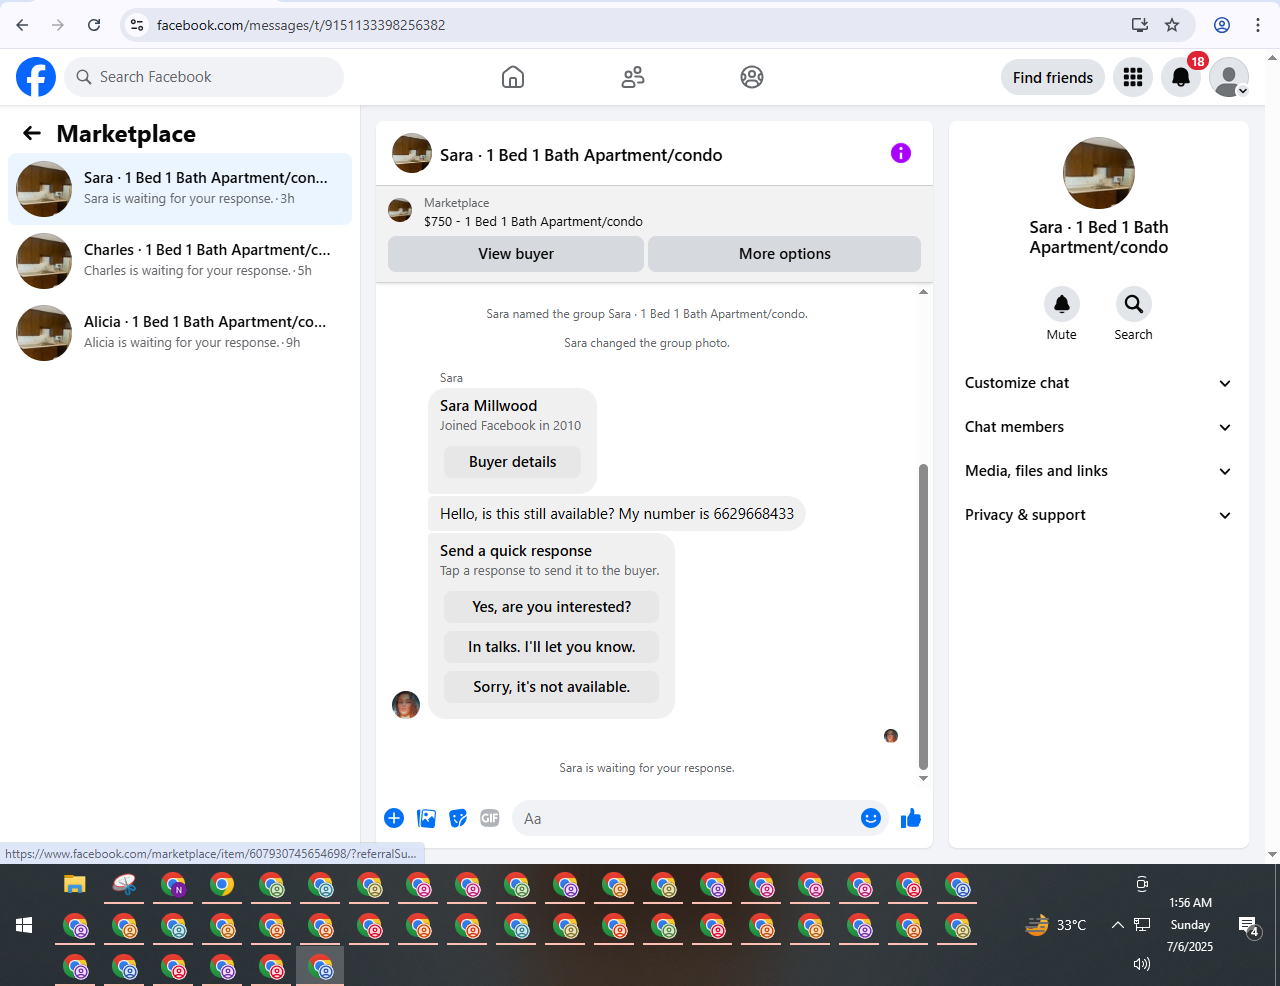1280x986 pixels.
Task: Attach a photo with the image icon
Action: coord(427,818)
